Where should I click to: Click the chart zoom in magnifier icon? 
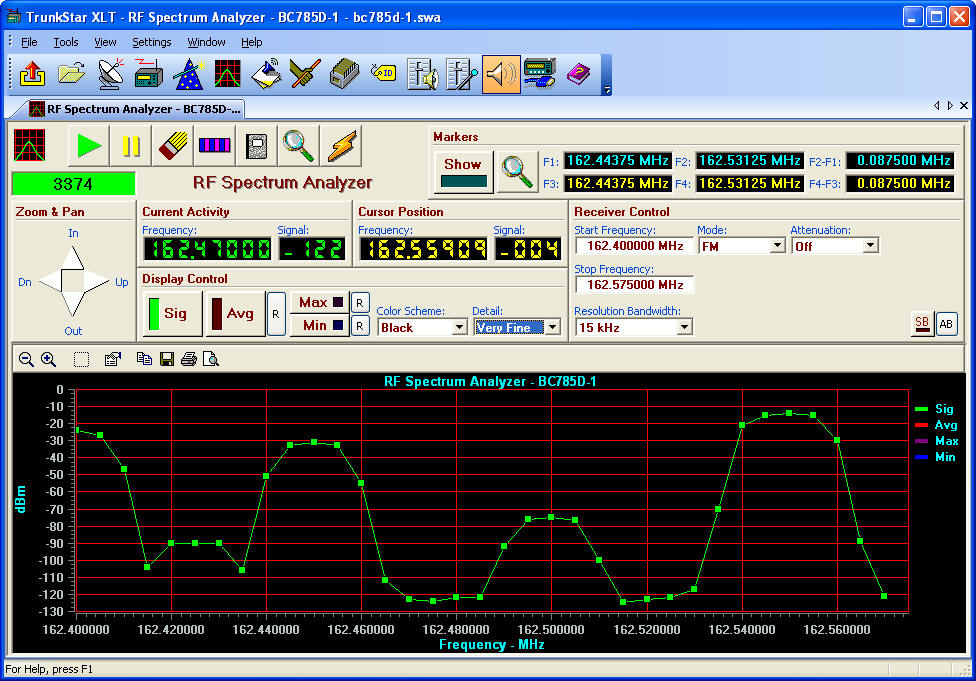point(49,359)
